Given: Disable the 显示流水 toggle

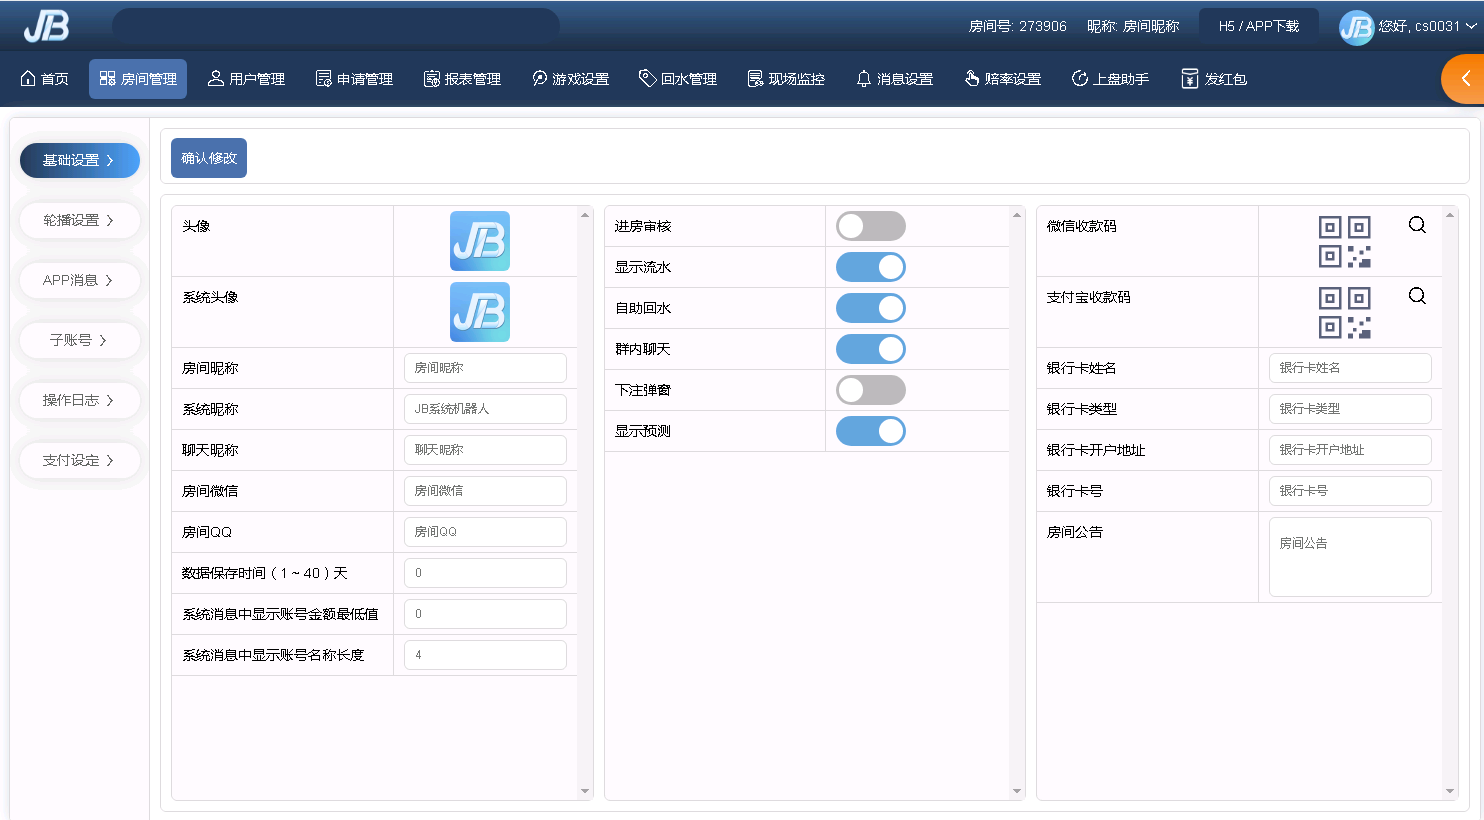Looking at the screenshot, I should coord(870,267).
